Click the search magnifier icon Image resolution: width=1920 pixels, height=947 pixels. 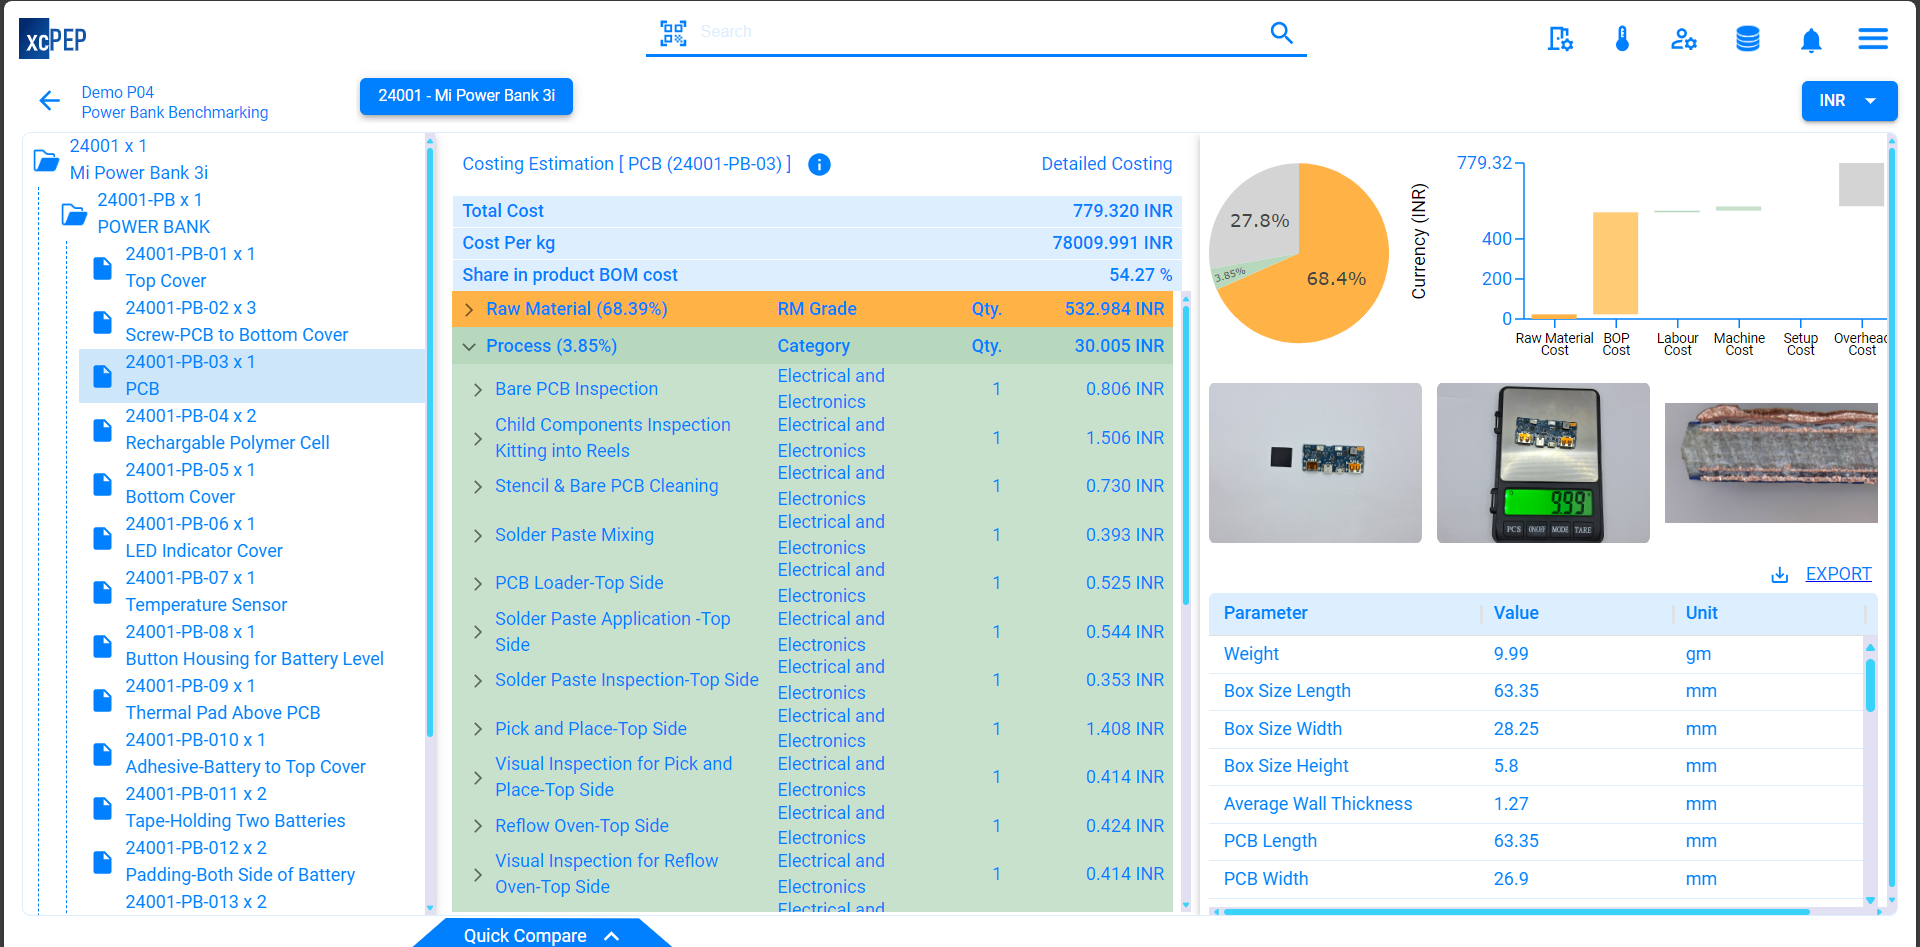point(1281,33)
